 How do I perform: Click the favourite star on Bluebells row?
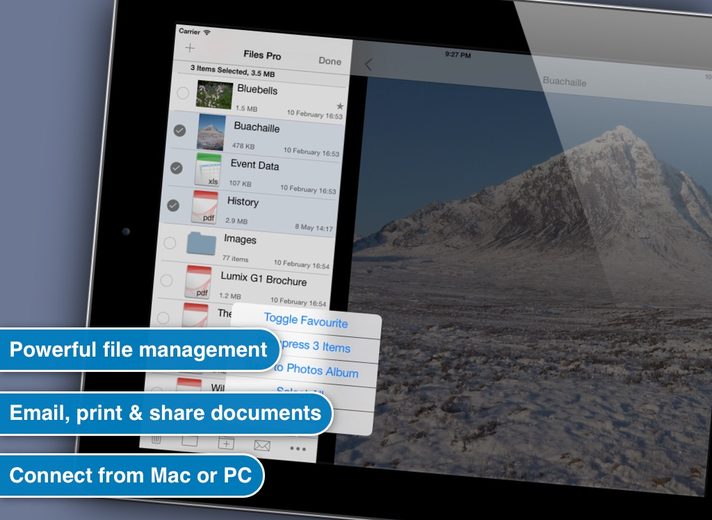pyautogui.click(x=340, y=106)
